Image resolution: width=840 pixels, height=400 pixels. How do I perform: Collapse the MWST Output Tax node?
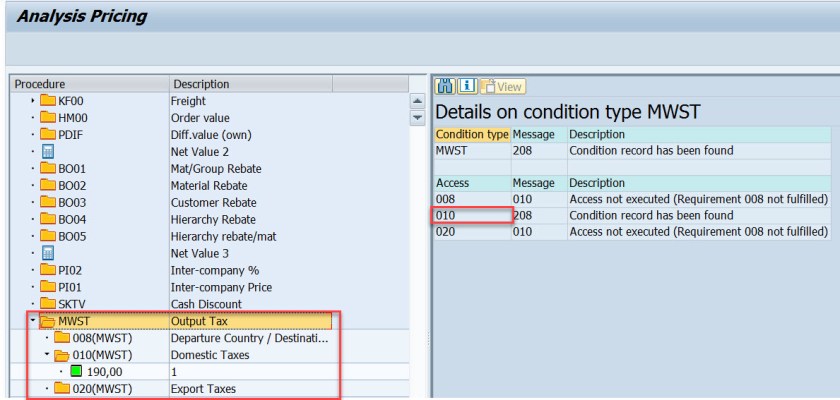33,321
